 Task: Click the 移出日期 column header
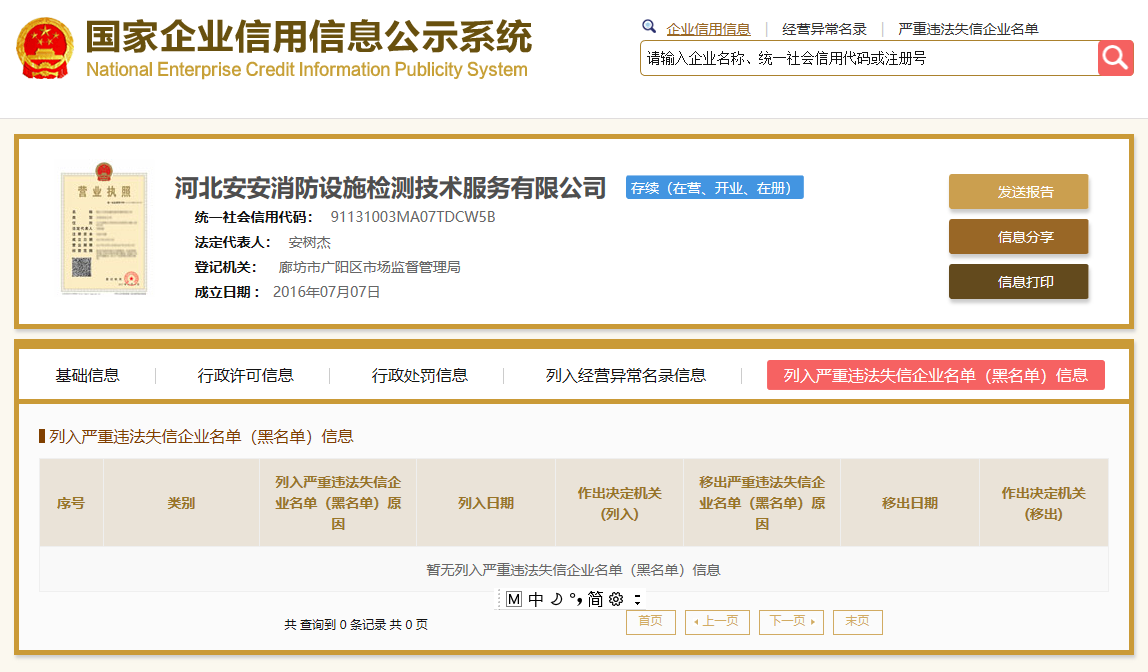910,503
